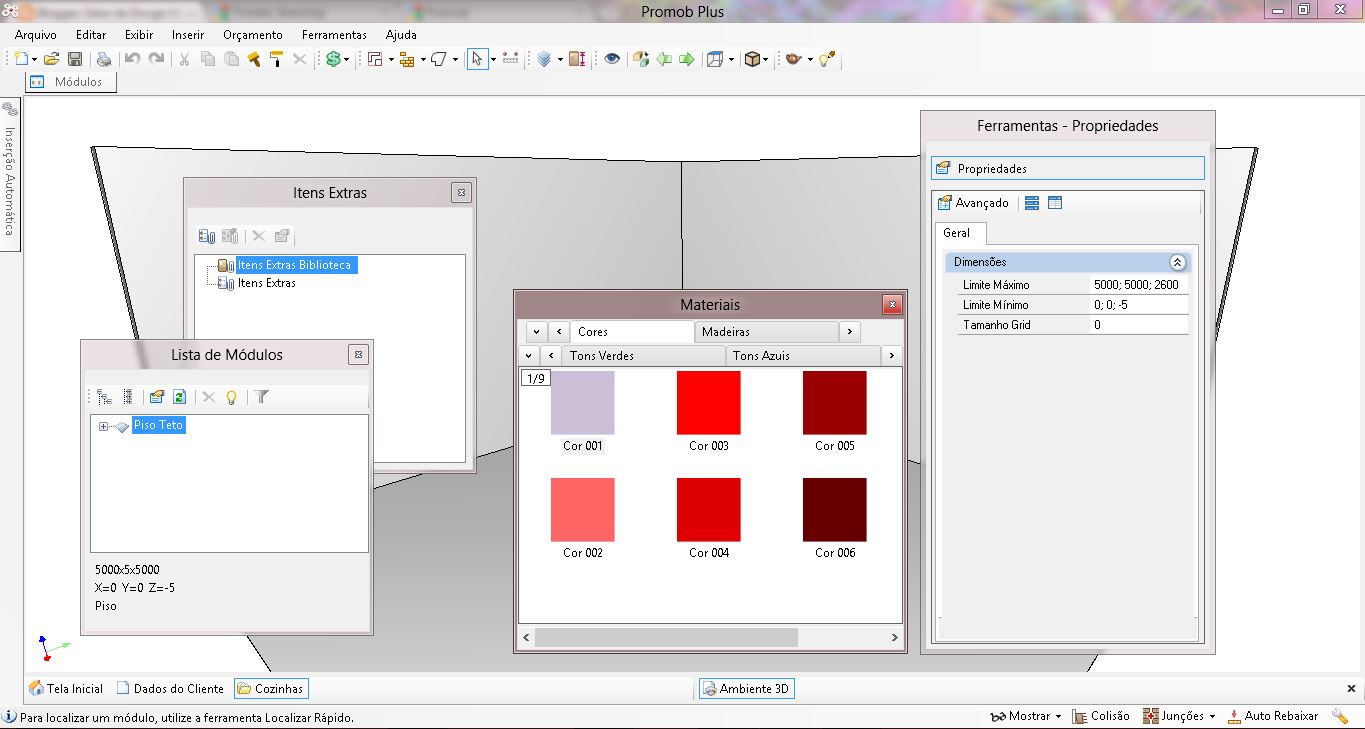The height and width of the screenshot is (729, 1365).
Task: Click the undo arrow in toolbar
Action: click(x=132, y=60)
